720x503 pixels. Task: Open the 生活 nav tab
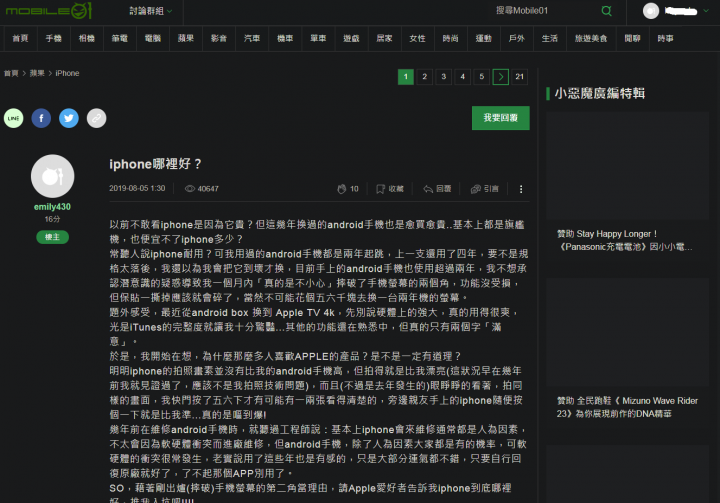click(x=549, y=38)
